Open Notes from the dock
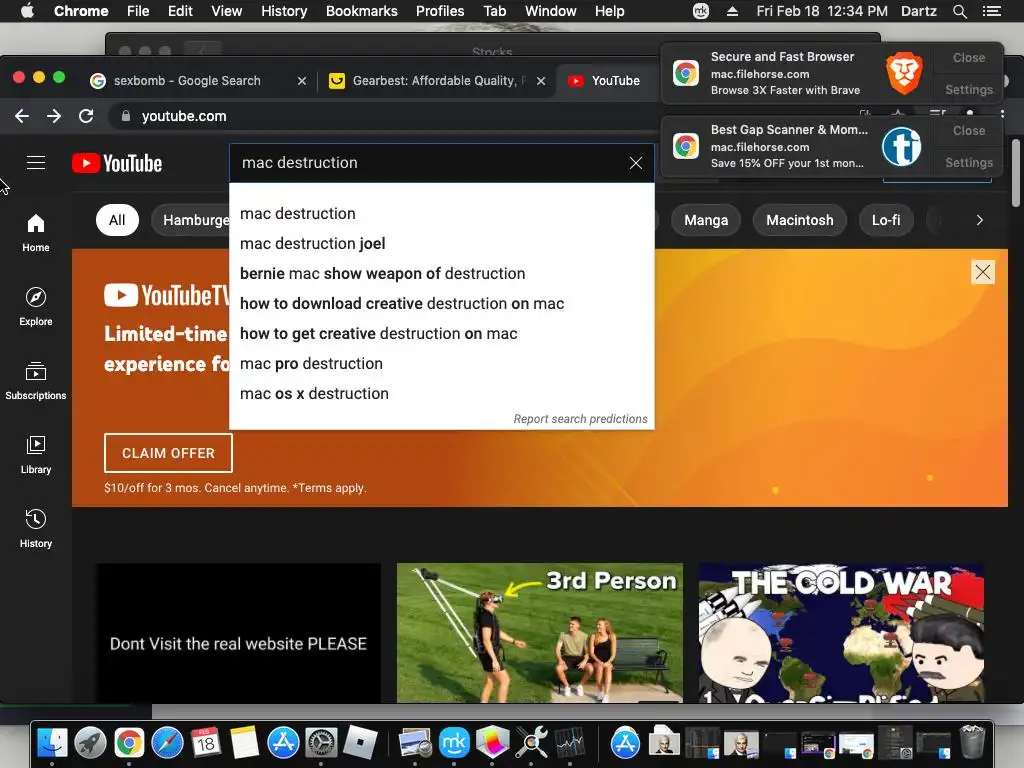This screenshot has height=768, width=1024. [x=245, y=743]
